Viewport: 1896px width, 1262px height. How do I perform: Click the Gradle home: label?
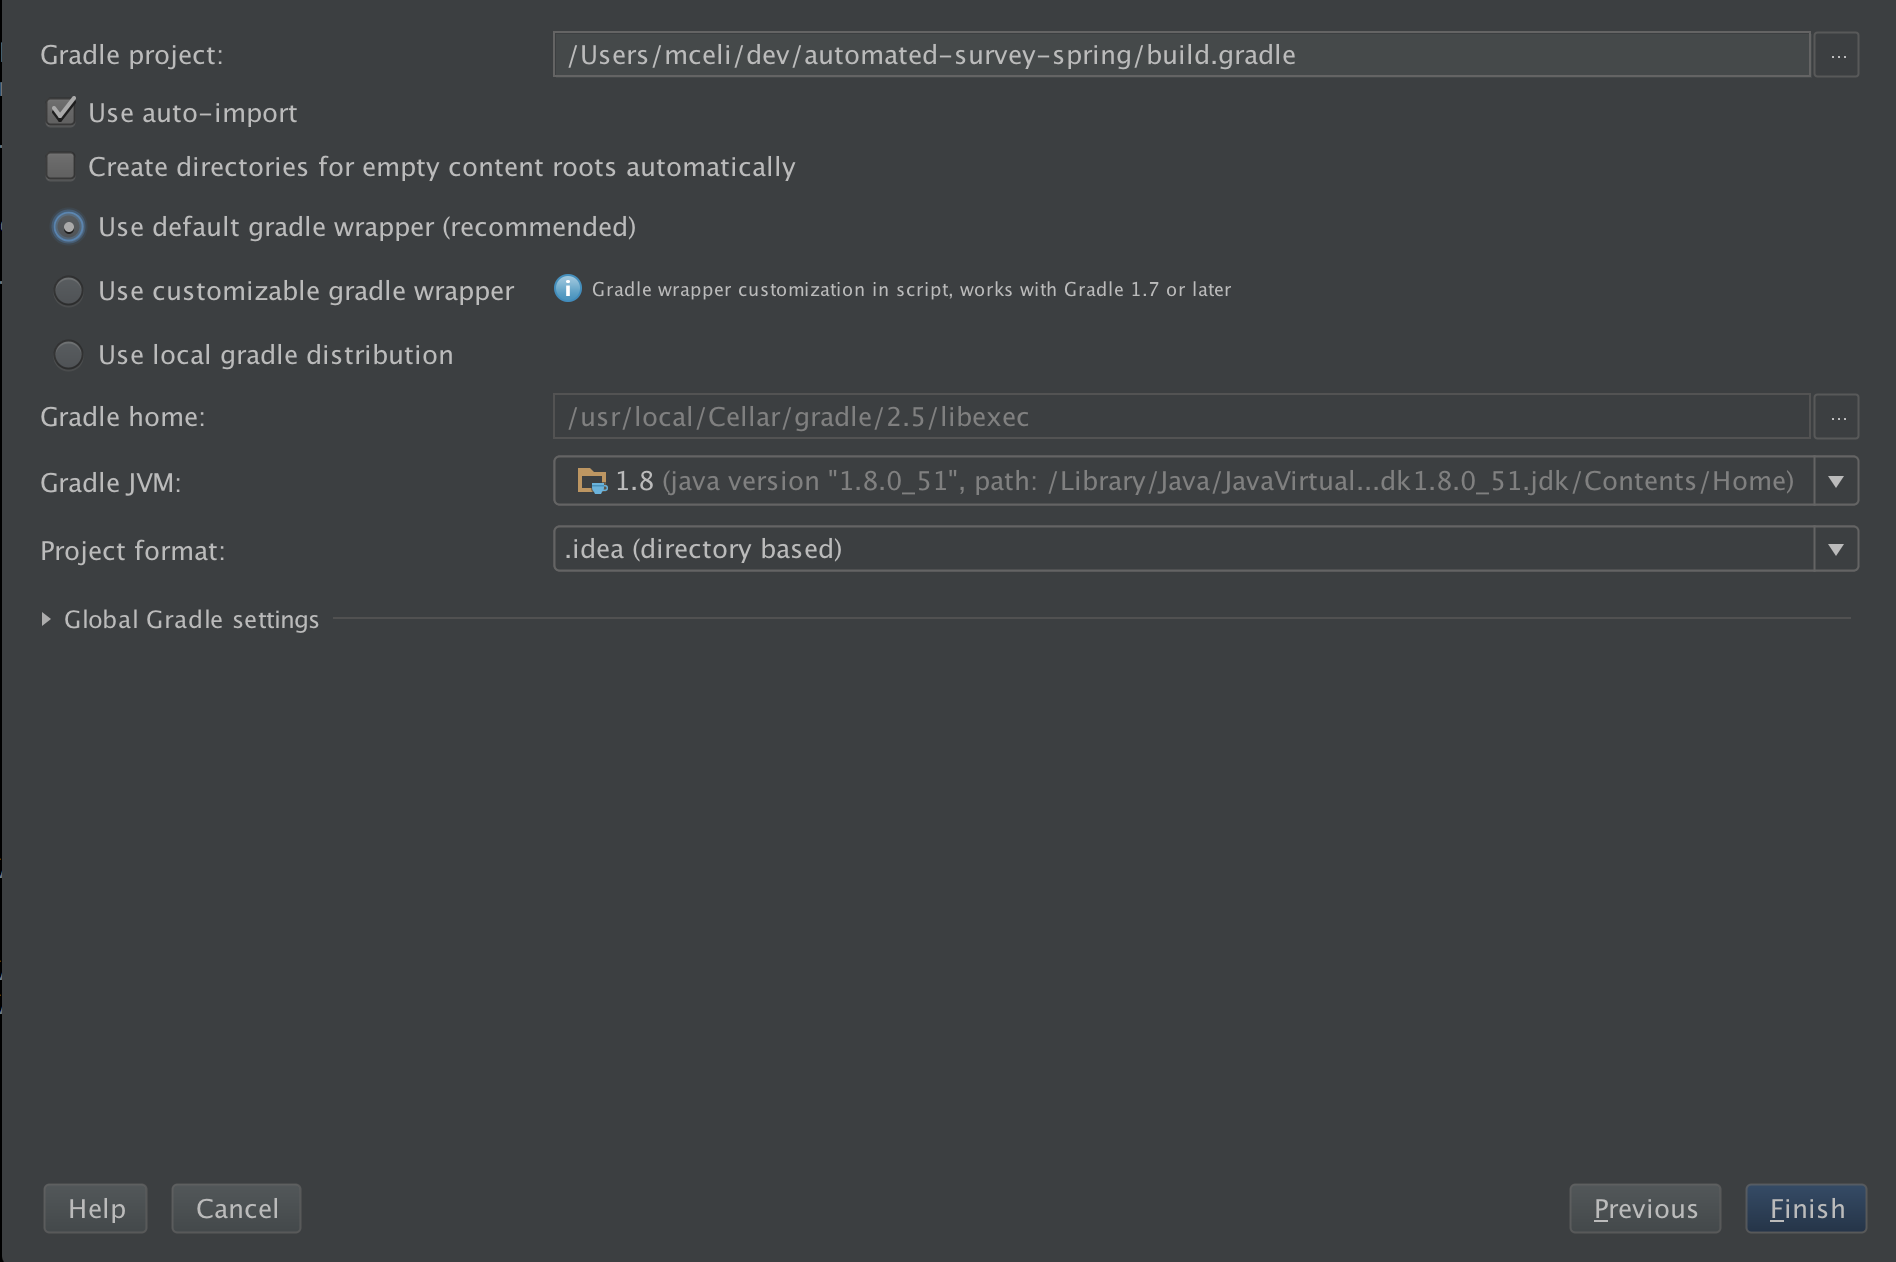pyautogui.click(x=123, y=417)
